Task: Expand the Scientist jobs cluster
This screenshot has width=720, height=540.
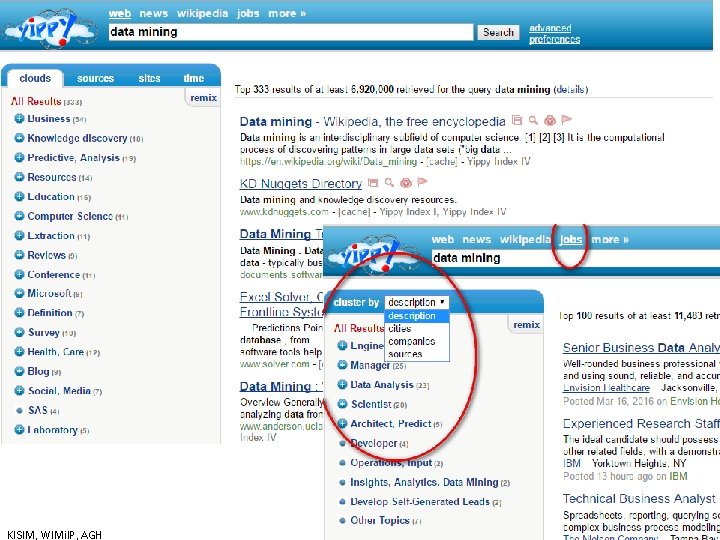Action: tap(342, 404)
